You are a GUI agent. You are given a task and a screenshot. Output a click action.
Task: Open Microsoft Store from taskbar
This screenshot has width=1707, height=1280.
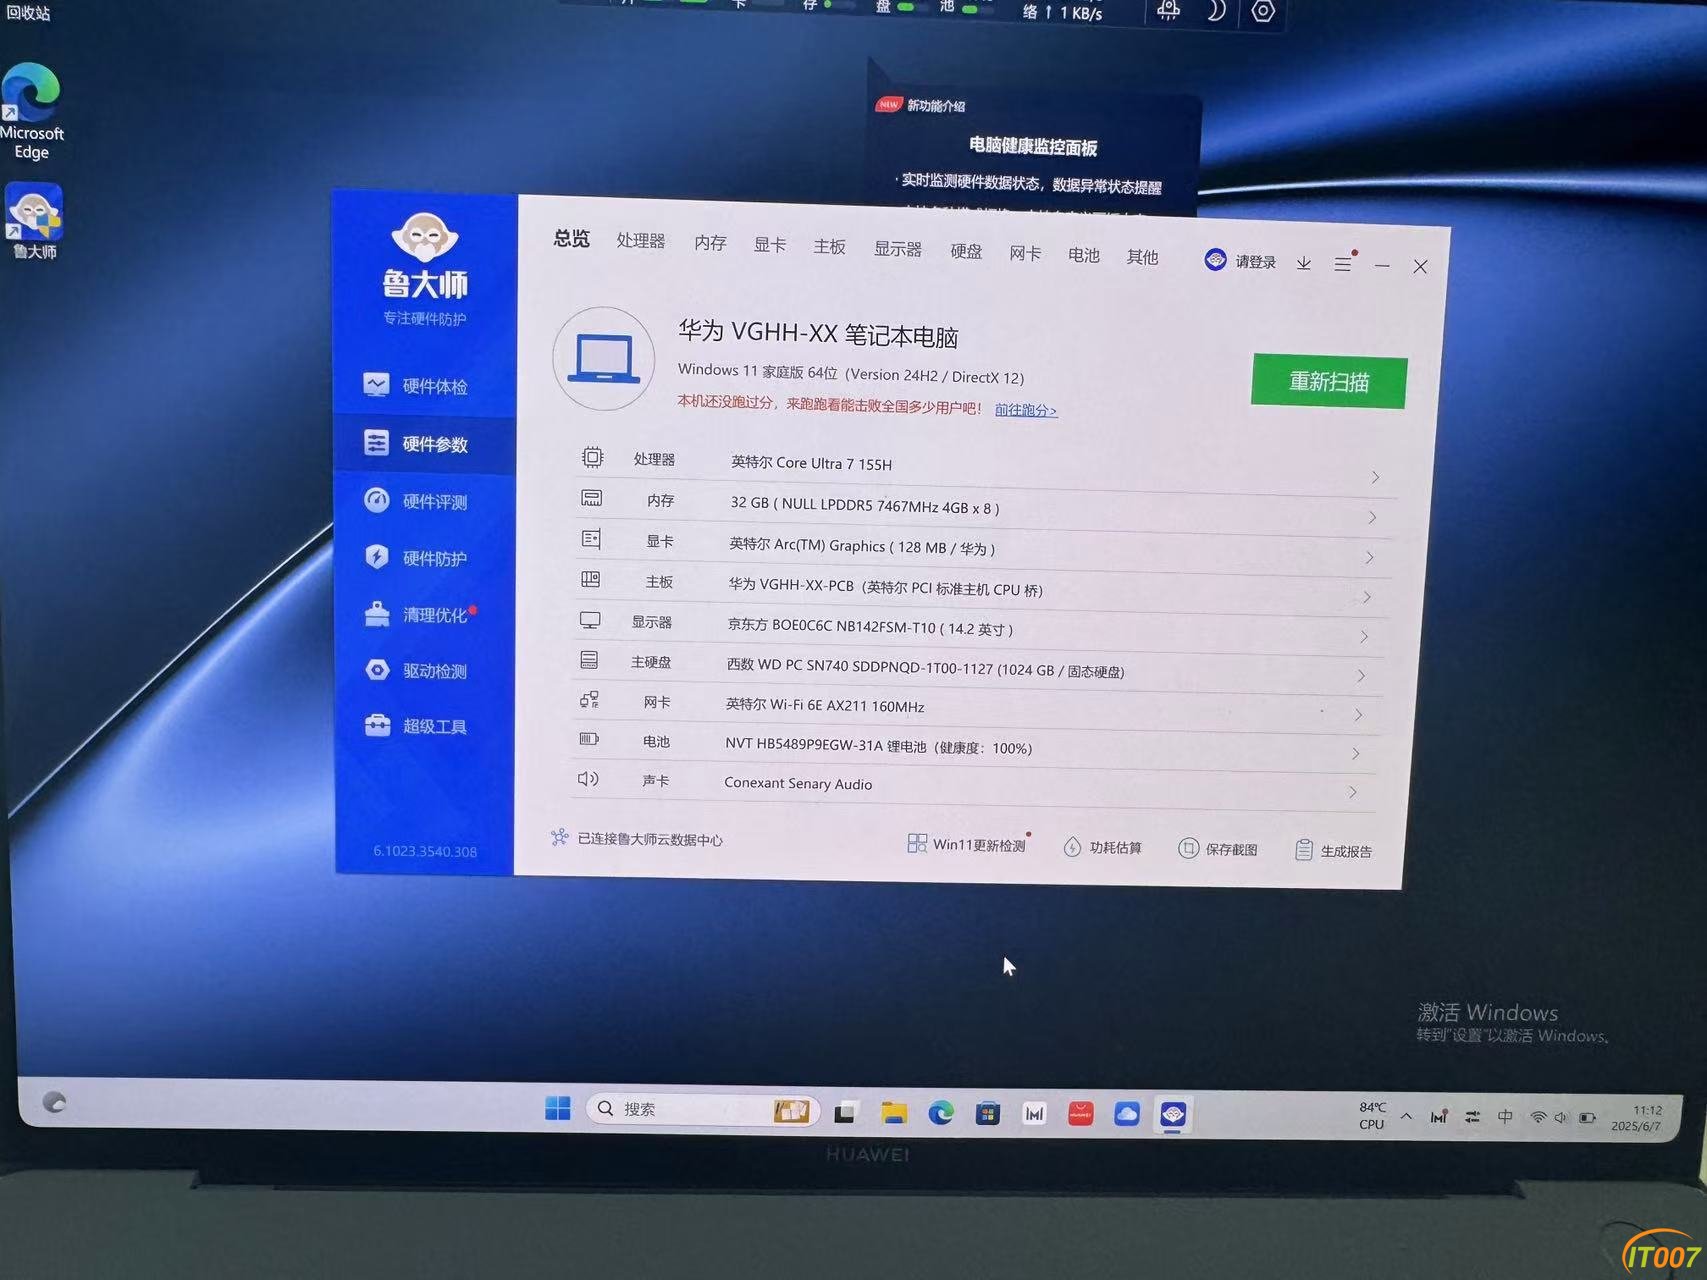pos(987,1113)
